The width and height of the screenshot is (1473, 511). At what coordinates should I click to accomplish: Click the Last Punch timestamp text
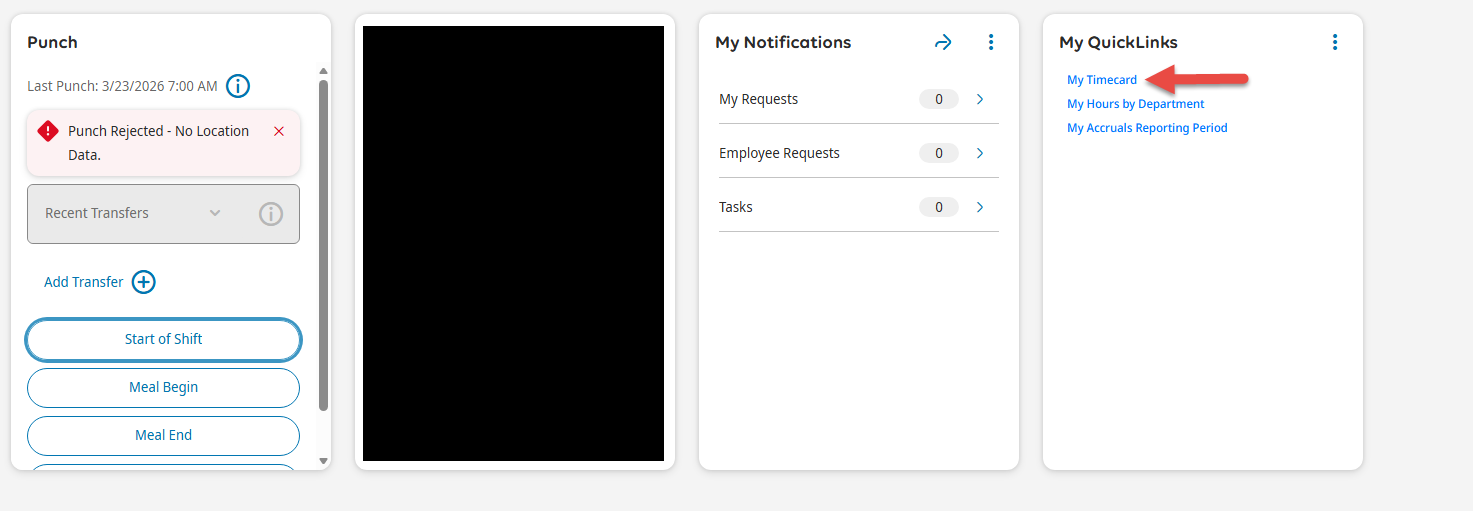[x=122, y=86]
